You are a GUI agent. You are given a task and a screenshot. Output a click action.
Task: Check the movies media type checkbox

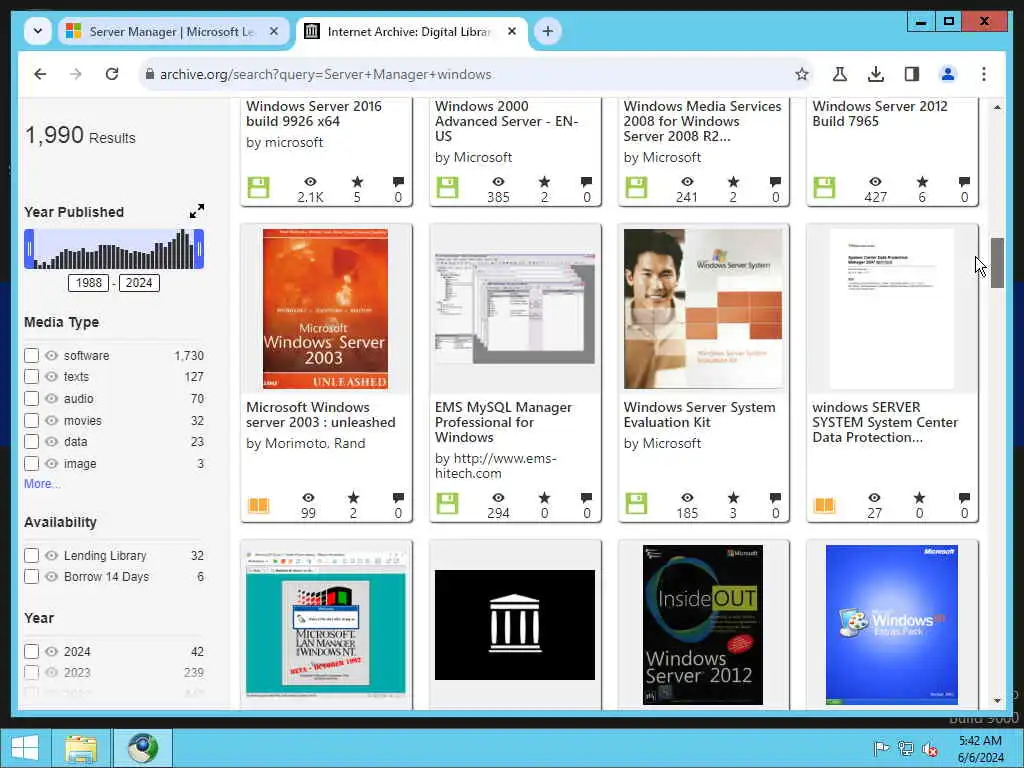click(x=31, y=421)
